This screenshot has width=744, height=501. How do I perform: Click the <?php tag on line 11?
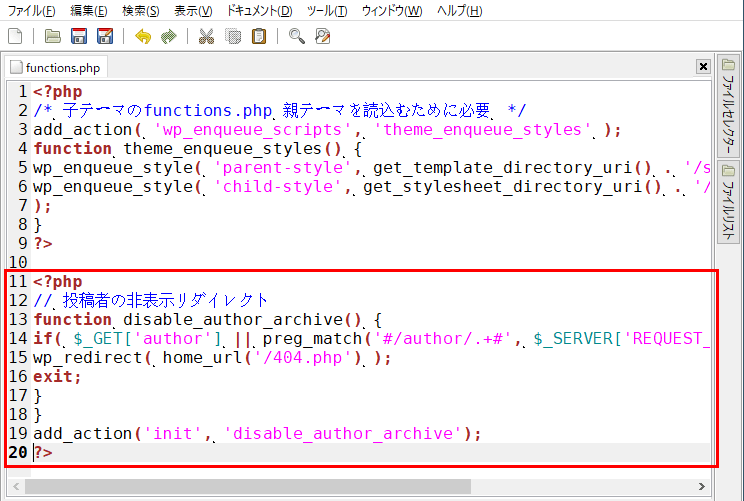coord(57,281)
